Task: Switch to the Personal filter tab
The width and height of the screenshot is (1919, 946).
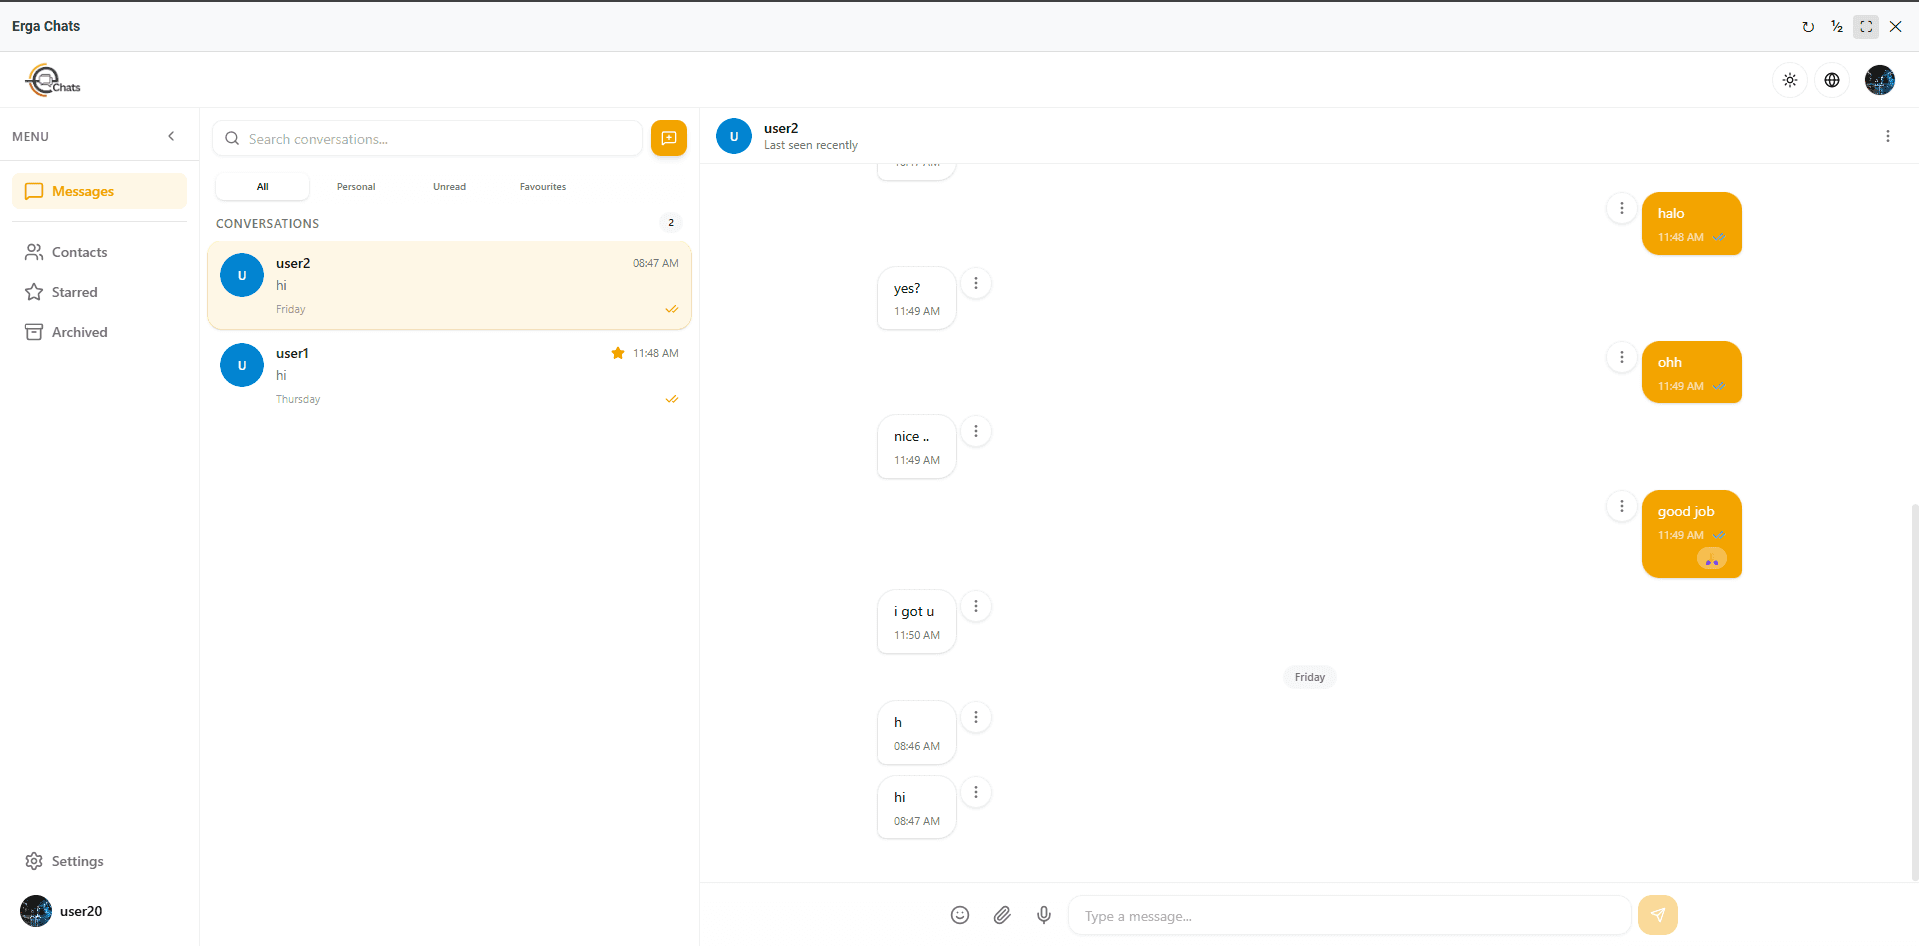Action: (356, 187)
